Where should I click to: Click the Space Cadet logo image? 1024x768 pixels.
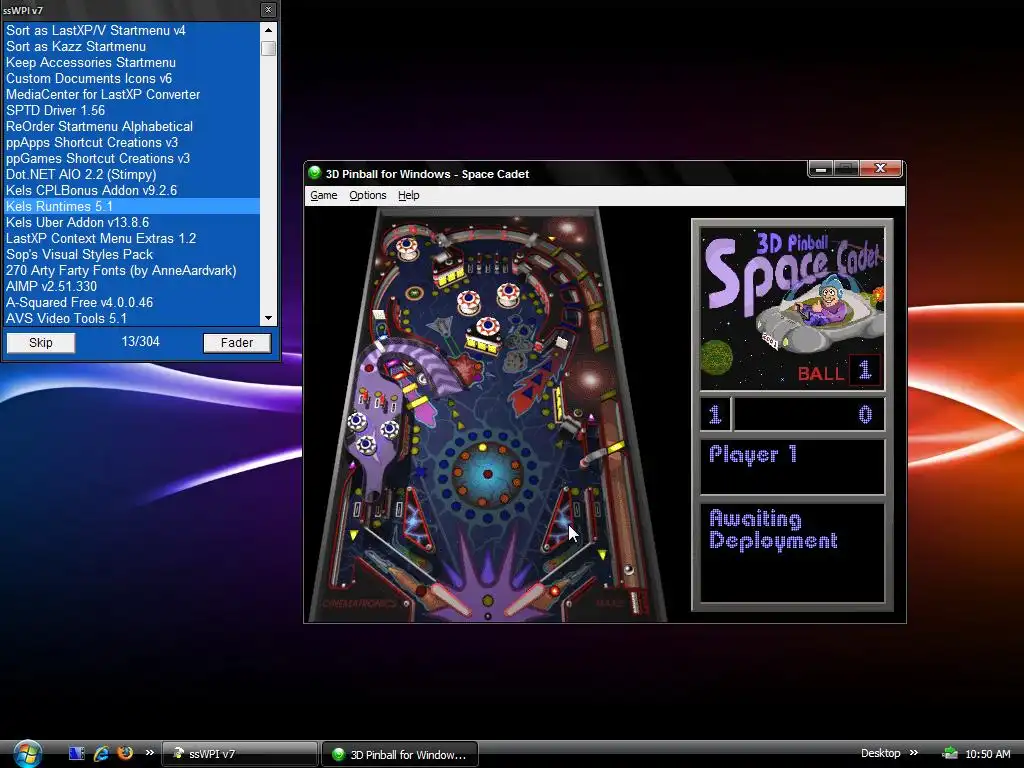click(792, 308)
